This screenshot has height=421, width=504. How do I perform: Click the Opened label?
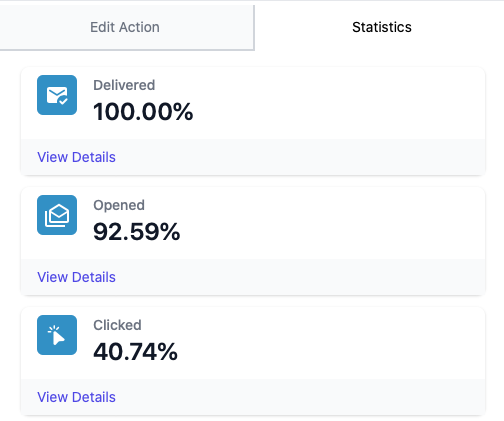(x=119, y=206)
